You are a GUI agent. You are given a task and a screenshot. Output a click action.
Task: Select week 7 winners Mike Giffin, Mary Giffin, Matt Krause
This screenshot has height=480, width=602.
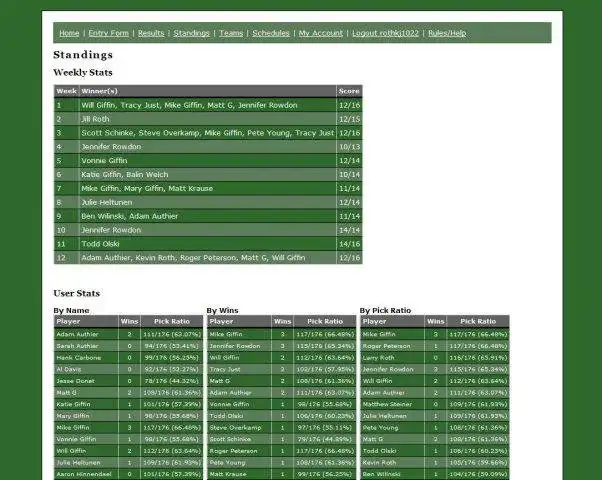147,189
